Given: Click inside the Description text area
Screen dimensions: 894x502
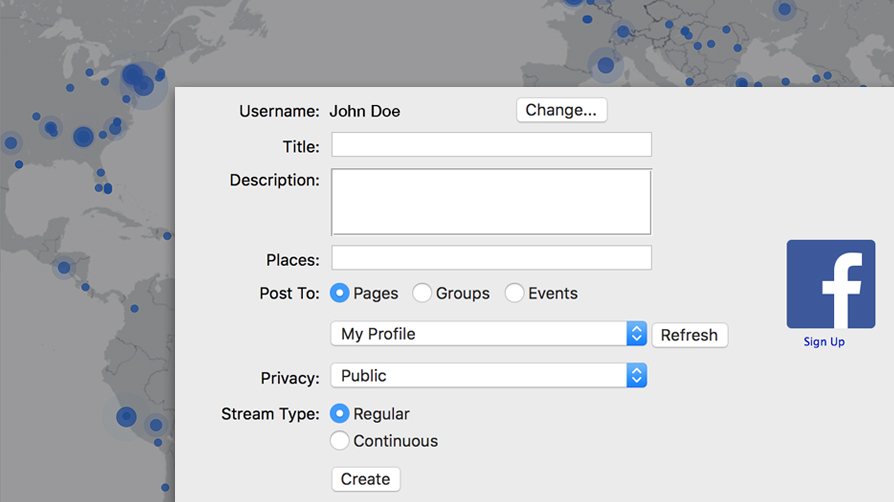Looking at the screenshot, I should [491, 201].
